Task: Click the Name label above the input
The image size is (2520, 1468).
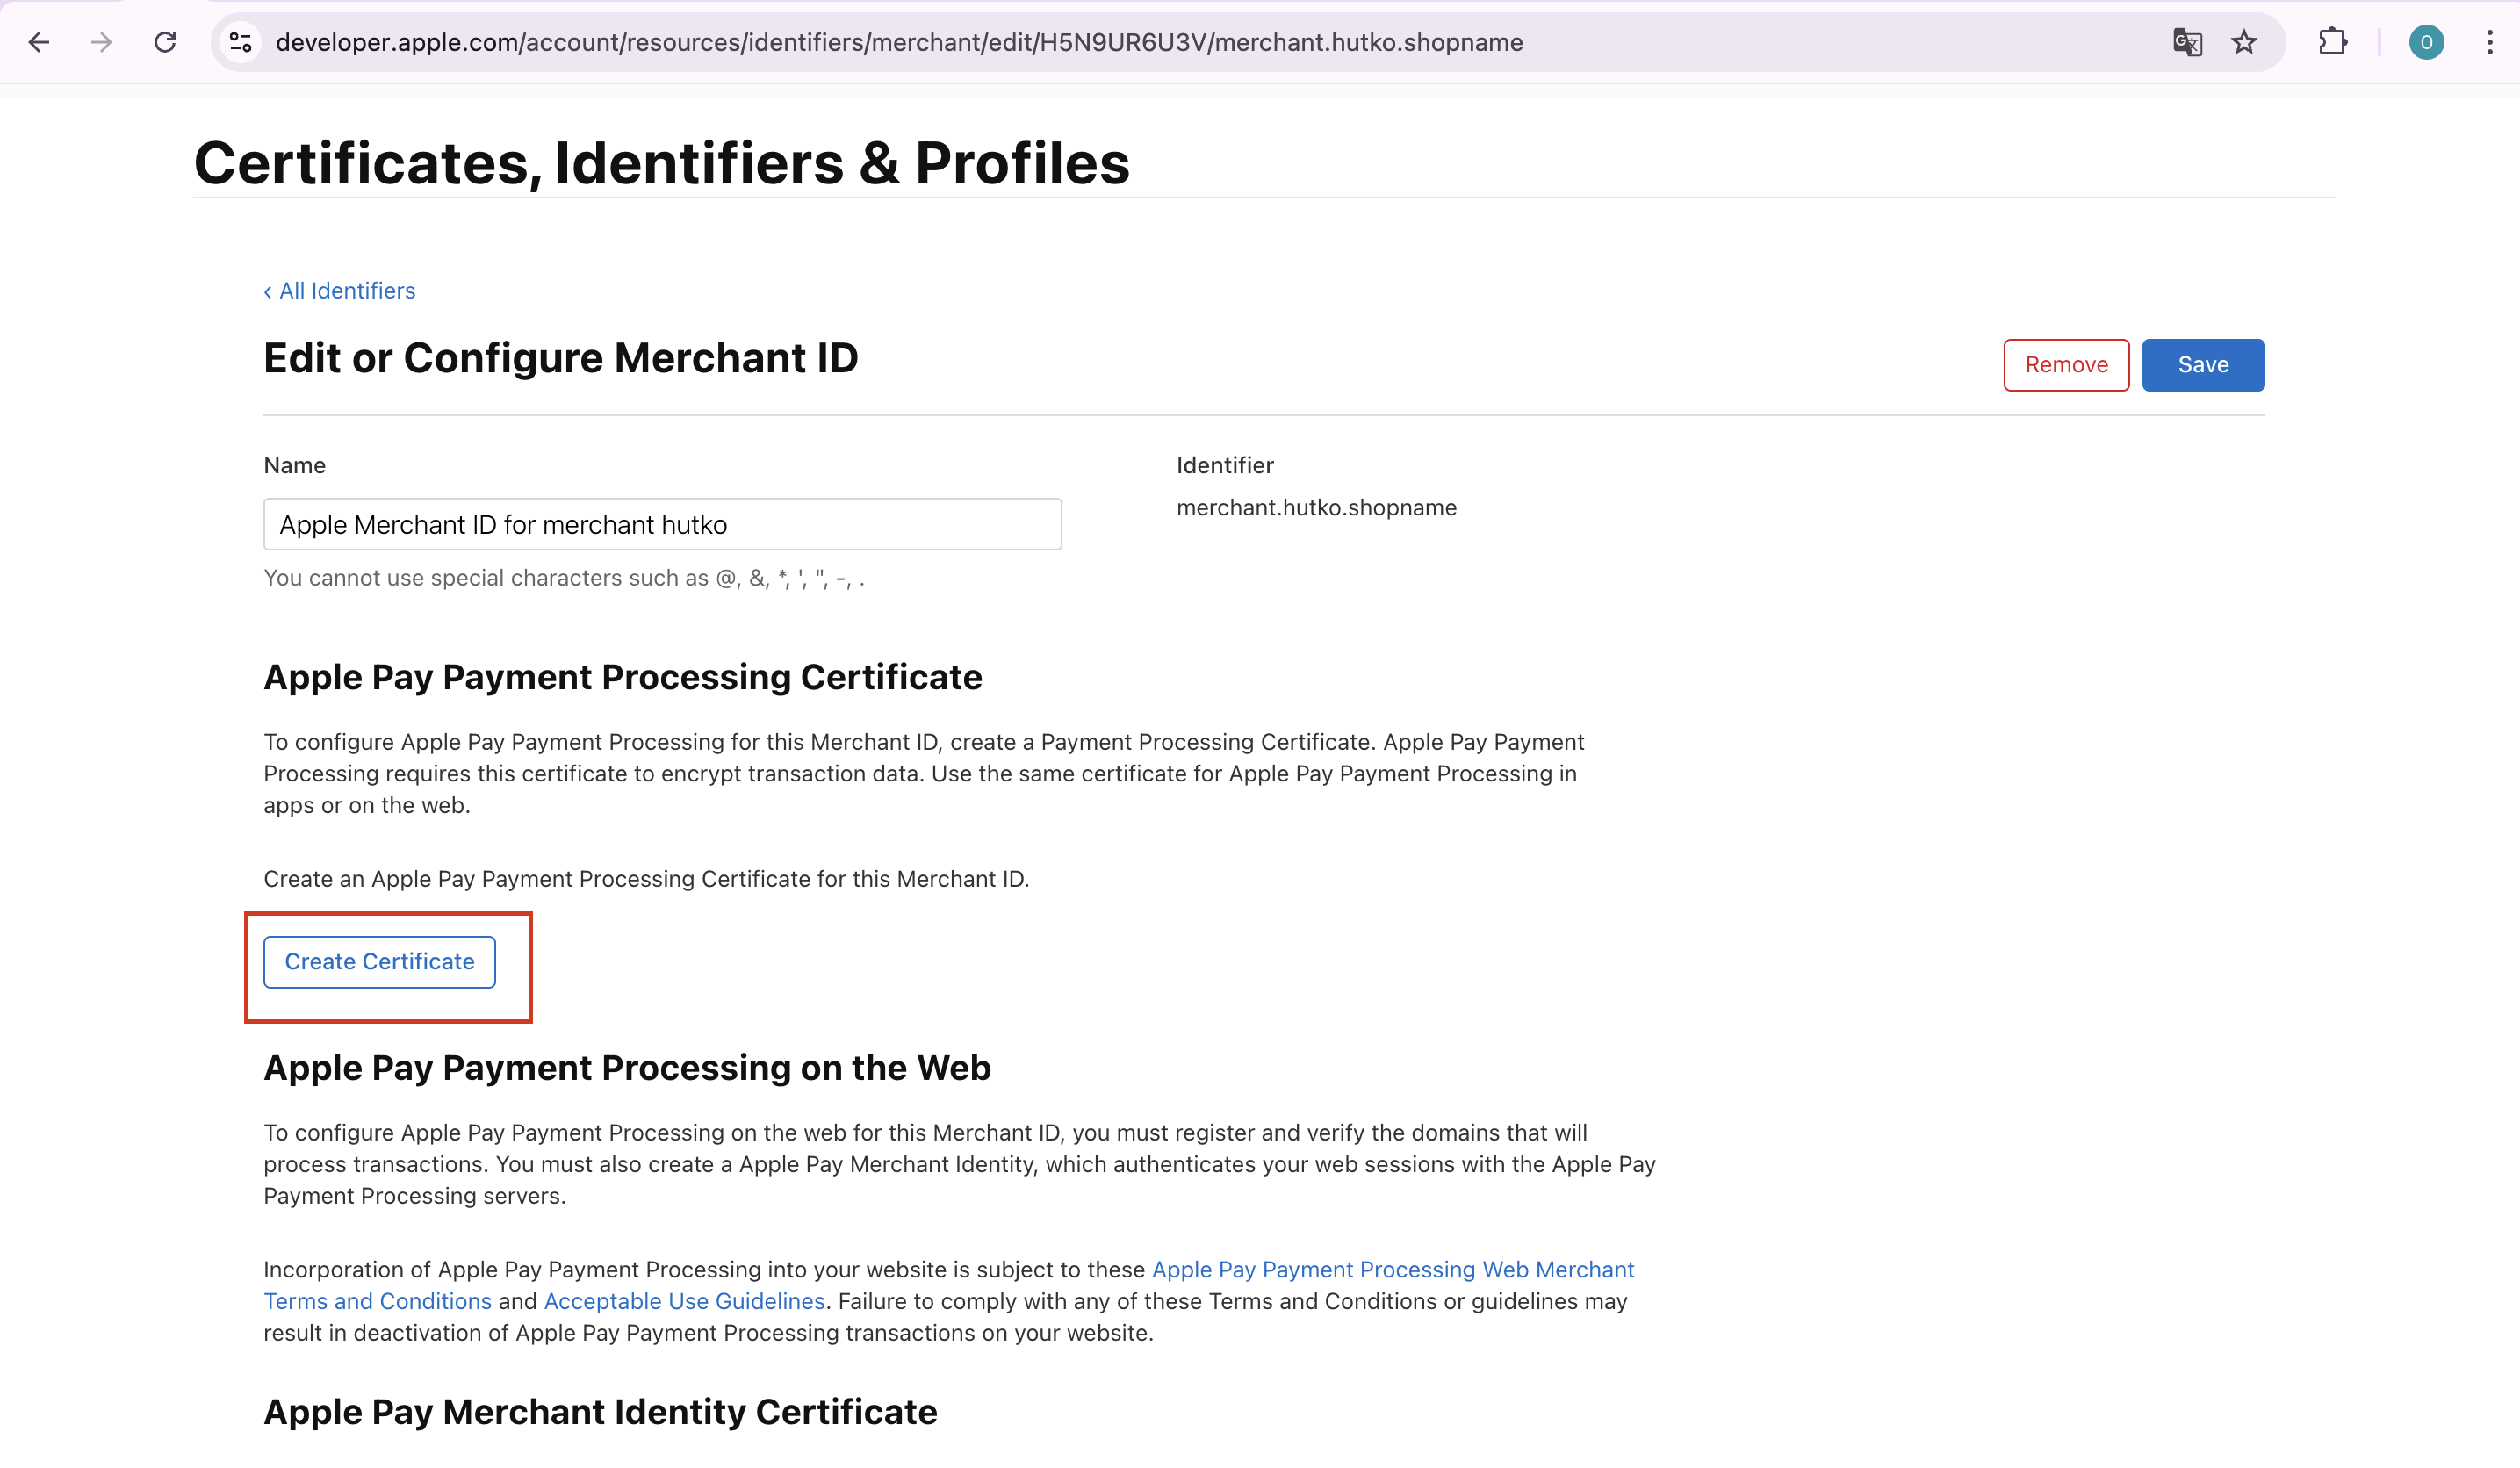Action: click(294, 466)
